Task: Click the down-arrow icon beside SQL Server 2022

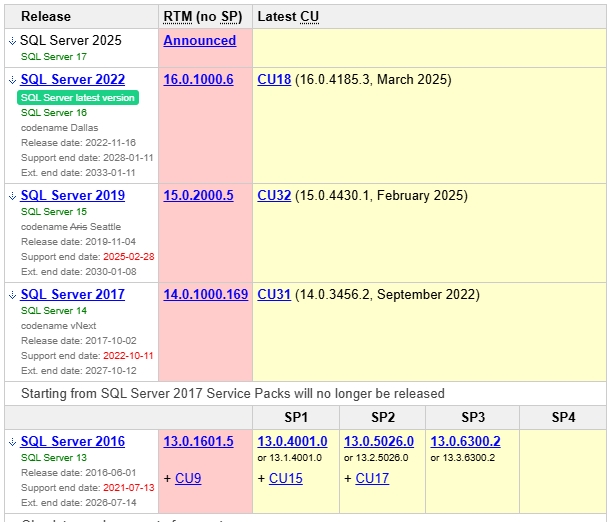Action: coord(12,80)
